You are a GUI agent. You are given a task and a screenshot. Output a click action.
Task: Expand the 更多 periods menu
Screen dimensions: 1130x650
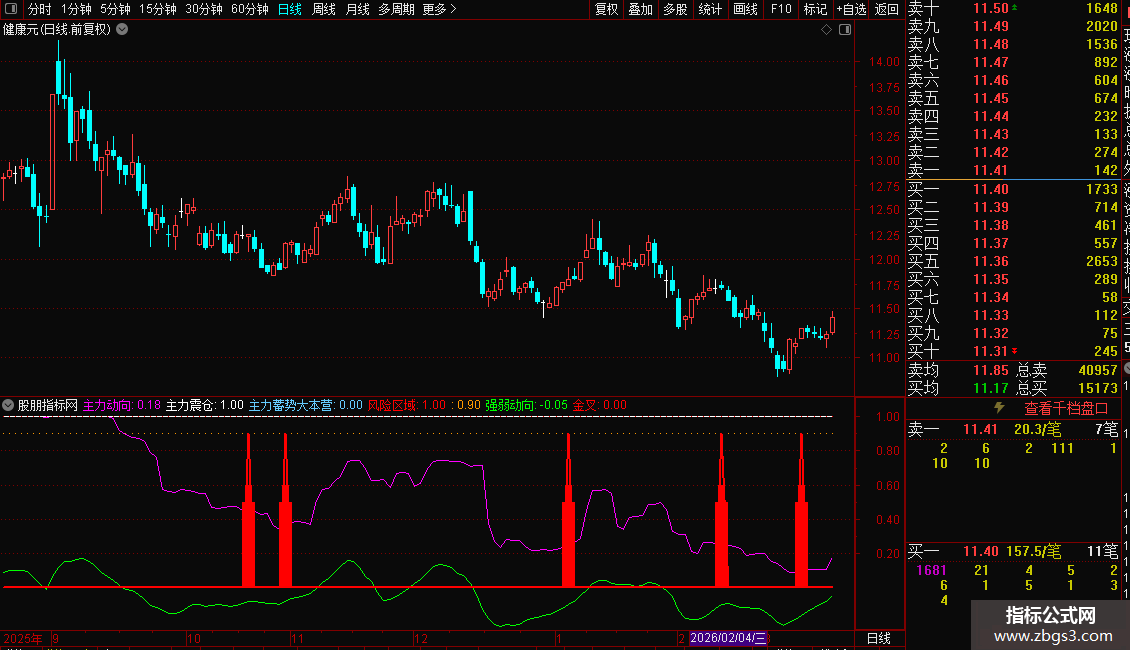[x=439, y=9]
